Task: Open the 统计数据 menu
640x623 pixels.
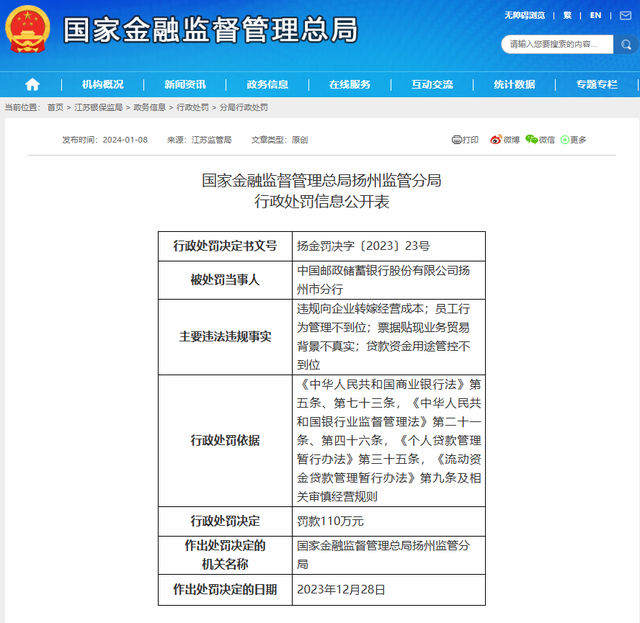Action: click(514, 85)
